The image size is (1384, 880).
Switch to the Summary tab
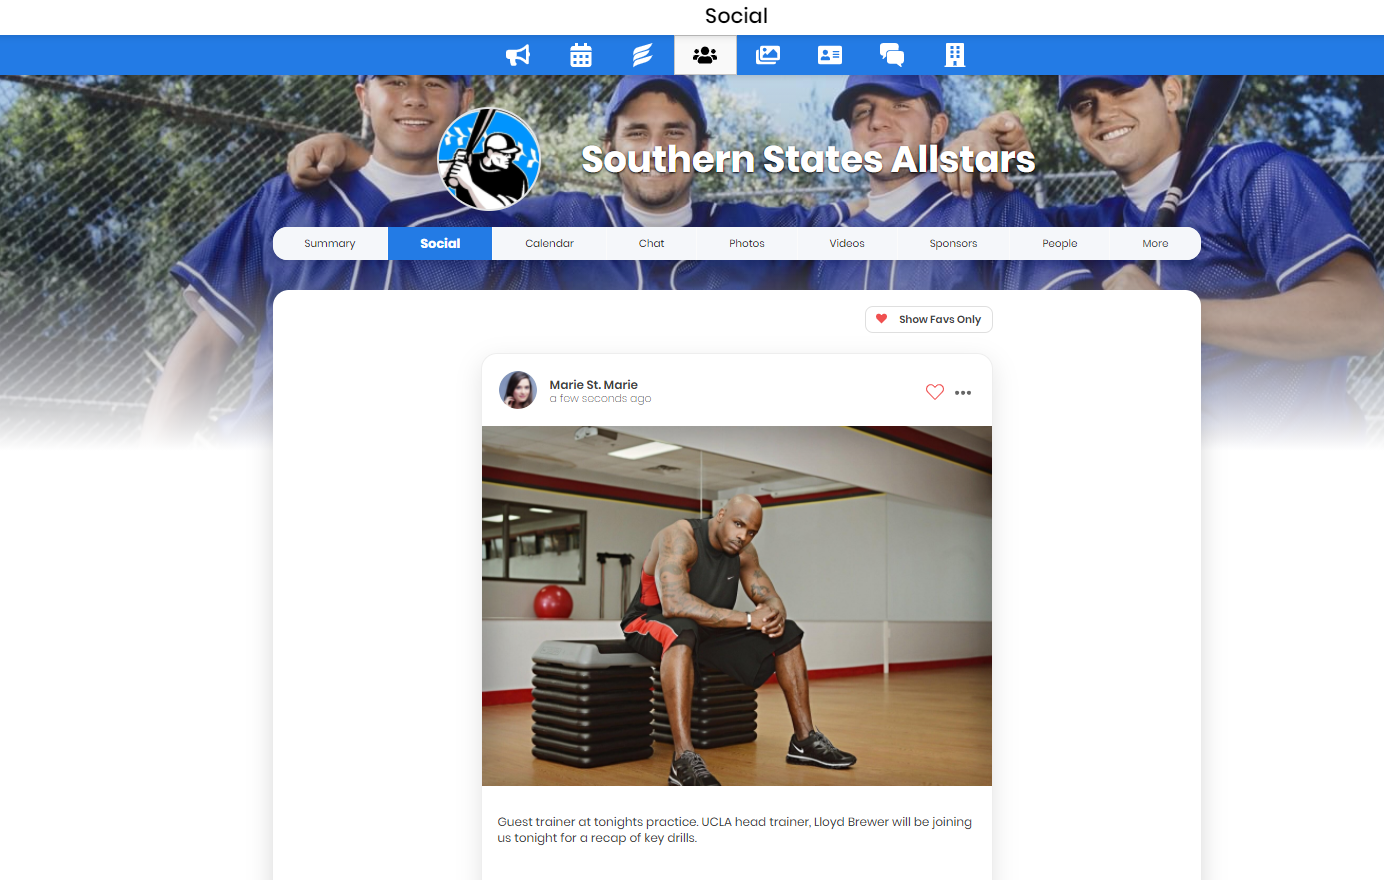pos(330,243)
